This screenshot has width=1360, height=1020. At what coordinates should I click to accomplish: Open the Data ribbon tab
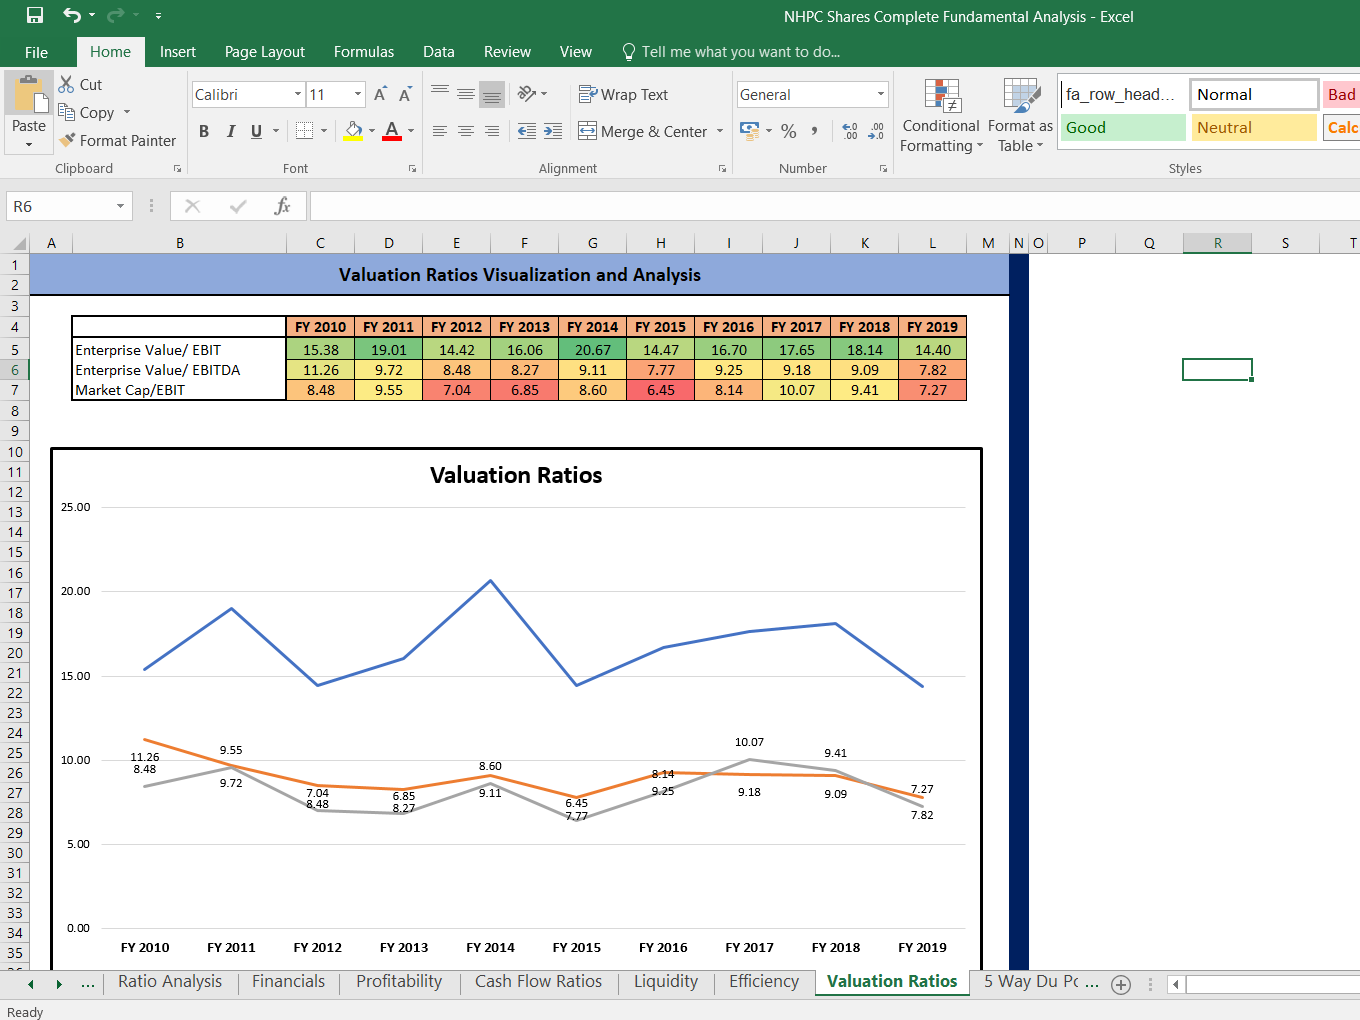tap(439, 52)
